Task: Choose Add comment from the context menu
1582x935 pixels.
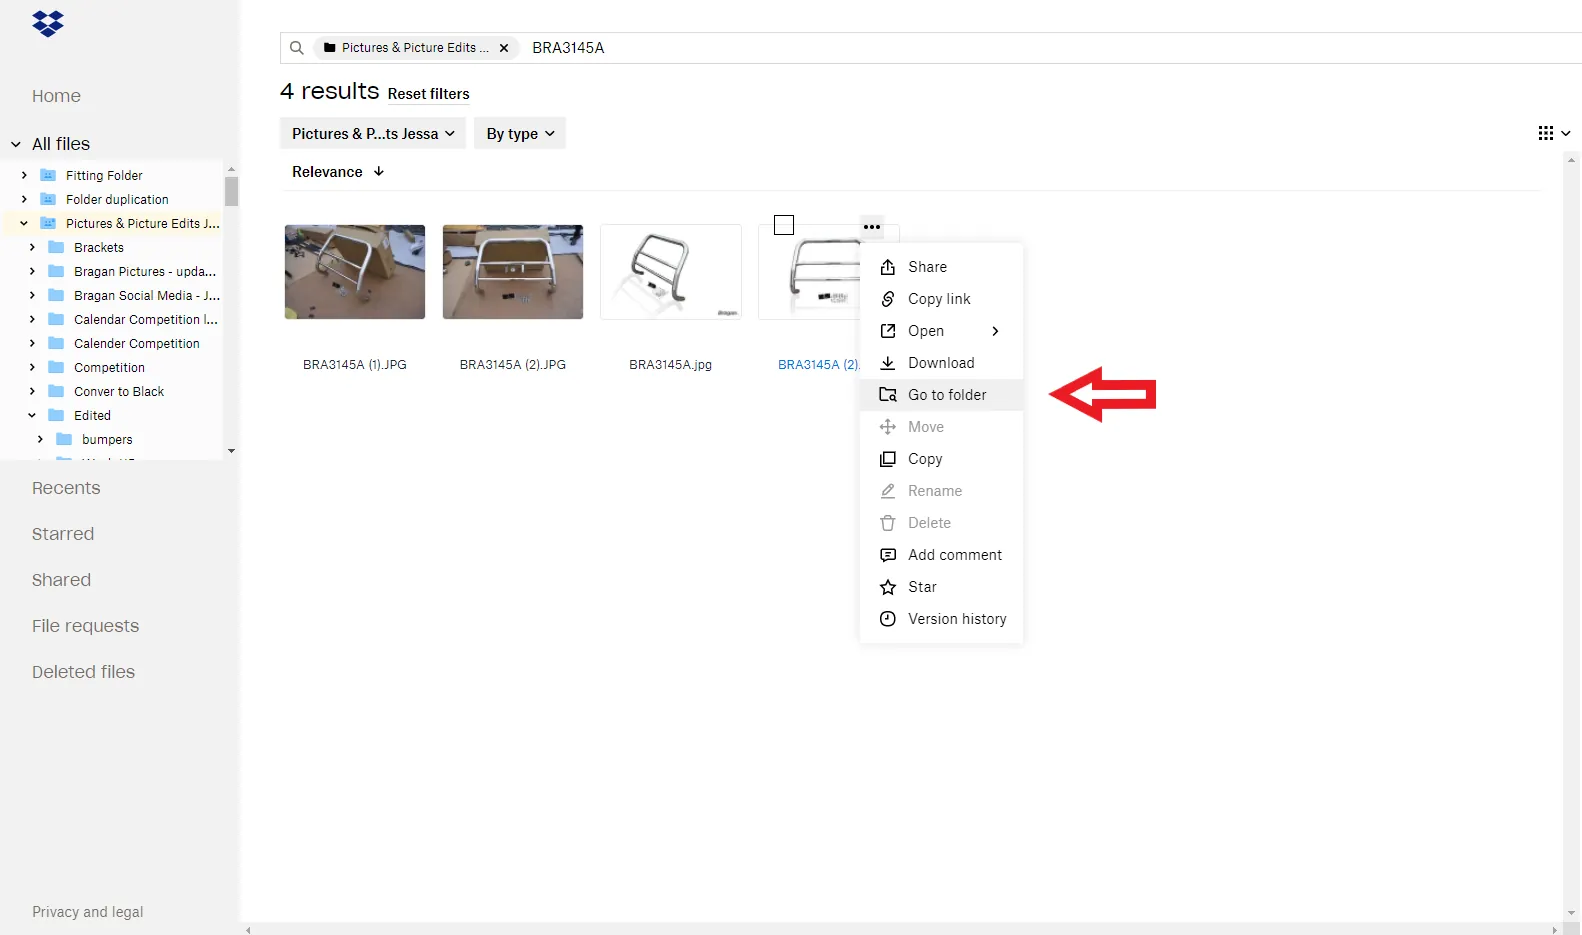Action: coord(941,555)
